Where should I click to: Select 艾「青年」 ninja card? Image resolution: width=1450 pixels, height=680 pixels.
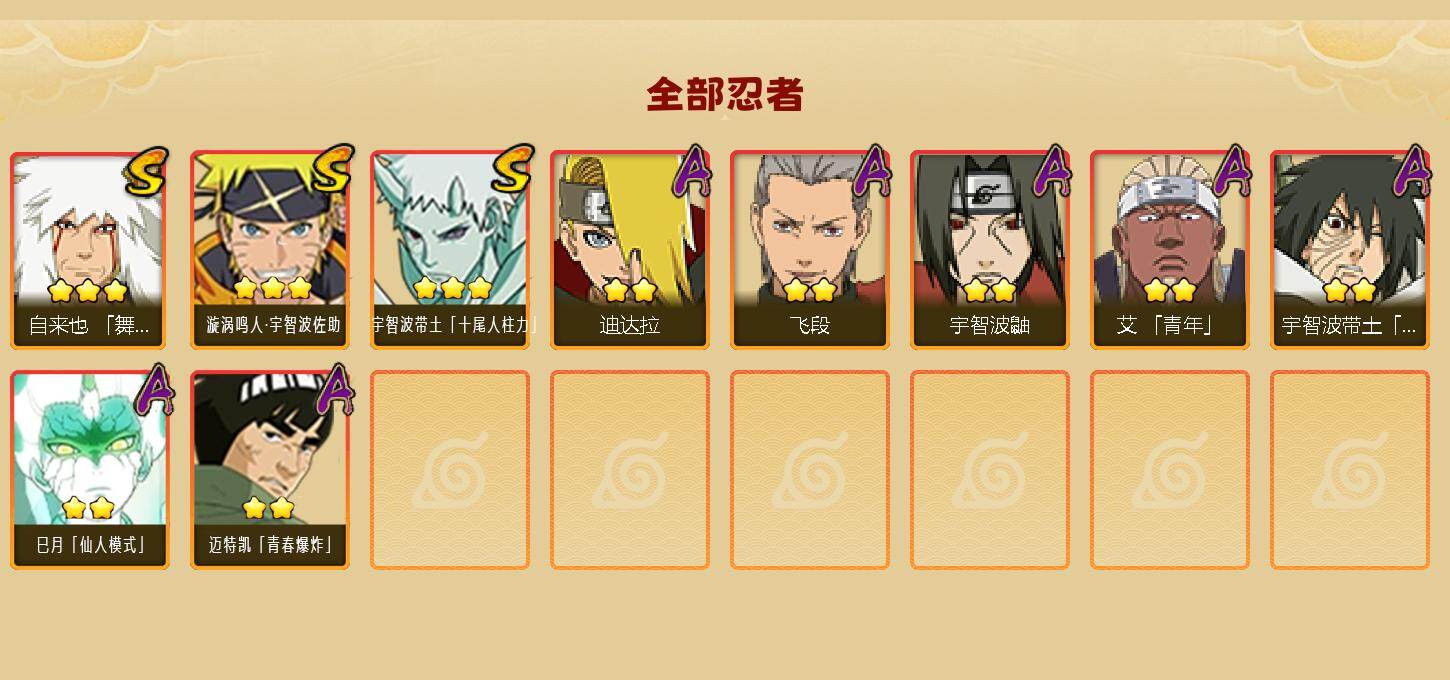pos(1170,250)
